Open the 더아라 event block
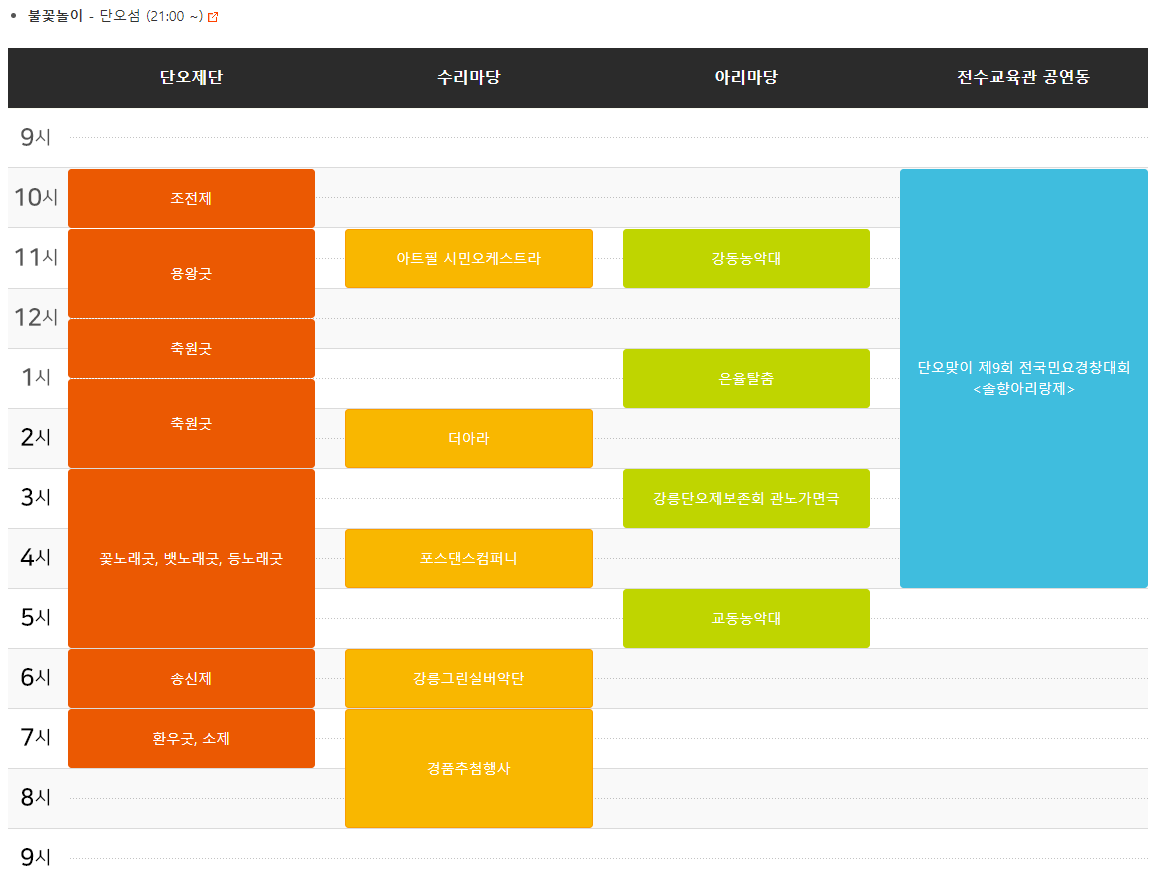This screenshot has height=883, width=1157. pos(469,438)
